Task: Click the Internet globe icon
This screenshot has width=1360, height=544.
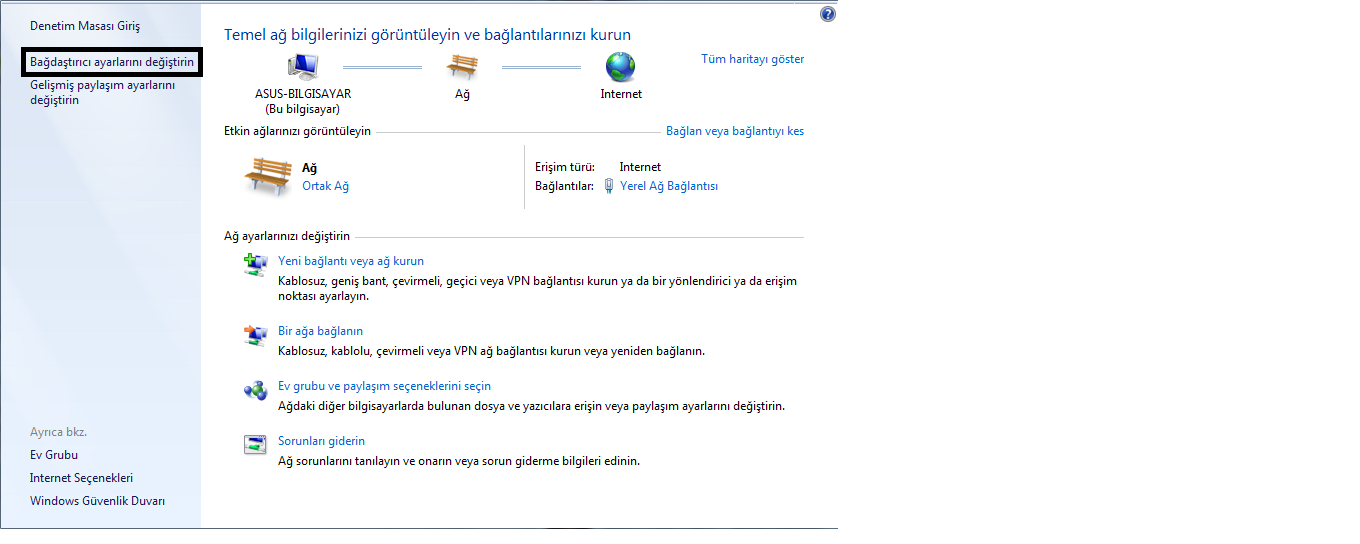Action: pyautogui.click(x=621, y=66)
